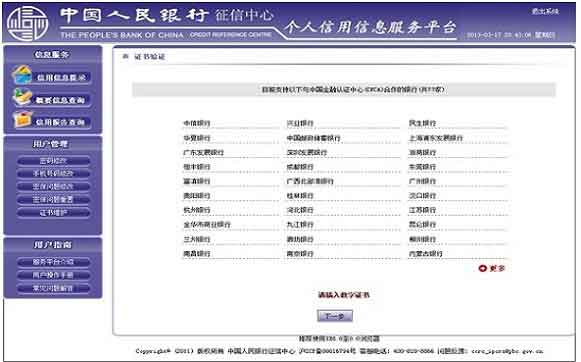The height and width of the screenshot is (362, 581).
Task: Open 密码修改 password change menu
Action: [53, 161]
